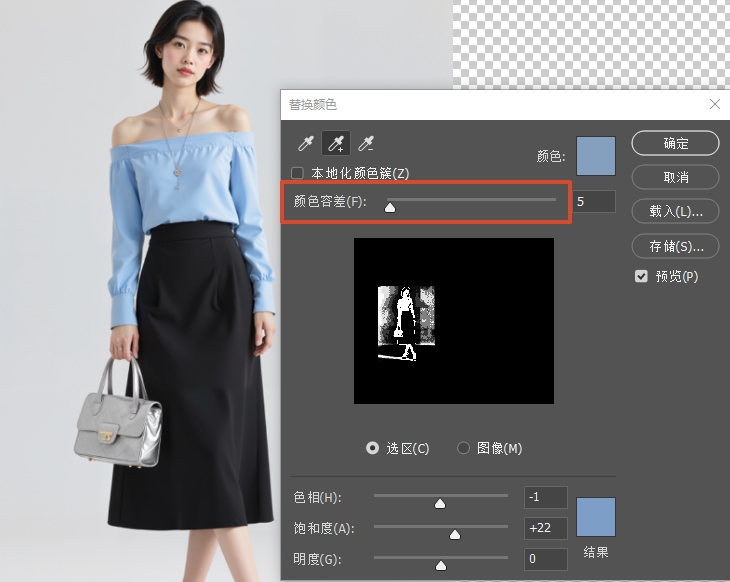The width and height of the screenshot is (730, 582).
Task: Select the Subtract from Sample eyedropper
Action: (367, 144)
